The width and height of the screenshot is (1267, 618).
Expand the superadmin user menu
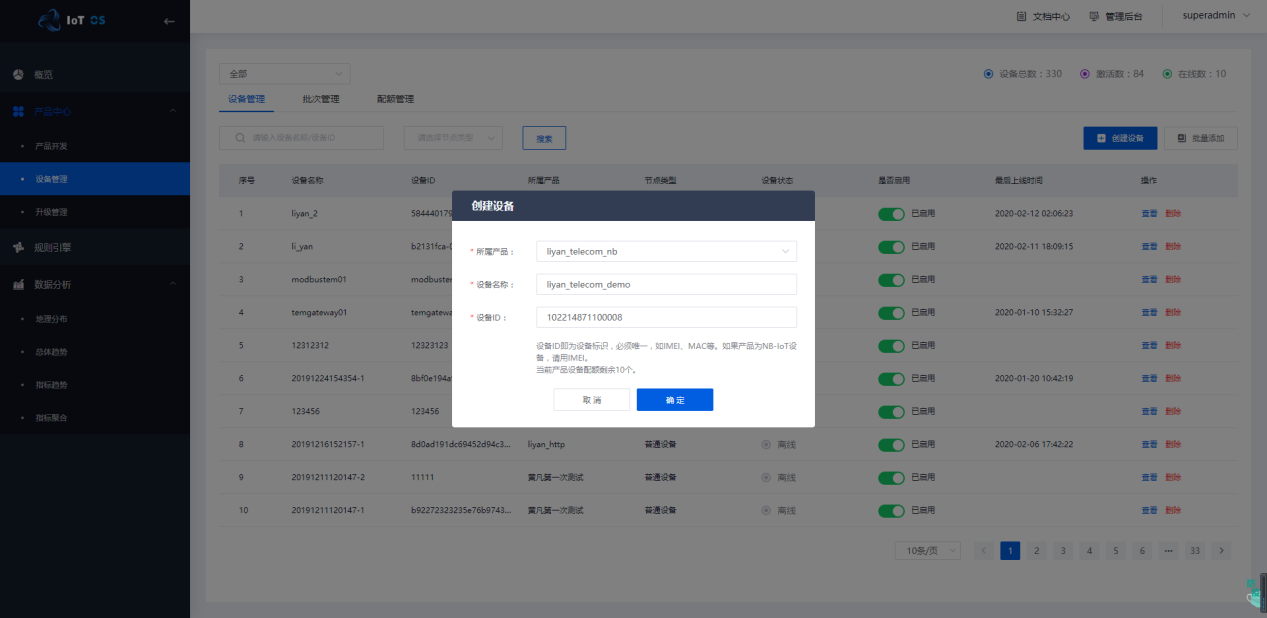pyautogui.click(x=1215, y=16)
